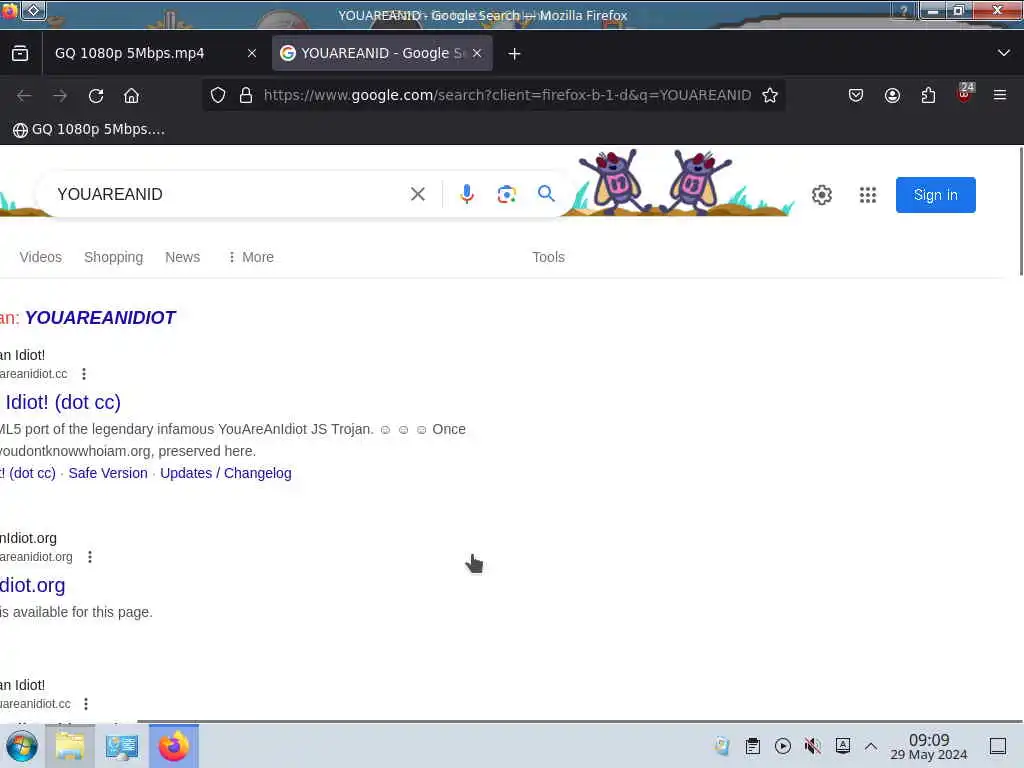Open the diot.org result title link
This screenshot has height=768, width=1024.
click(x=33, y=585)
